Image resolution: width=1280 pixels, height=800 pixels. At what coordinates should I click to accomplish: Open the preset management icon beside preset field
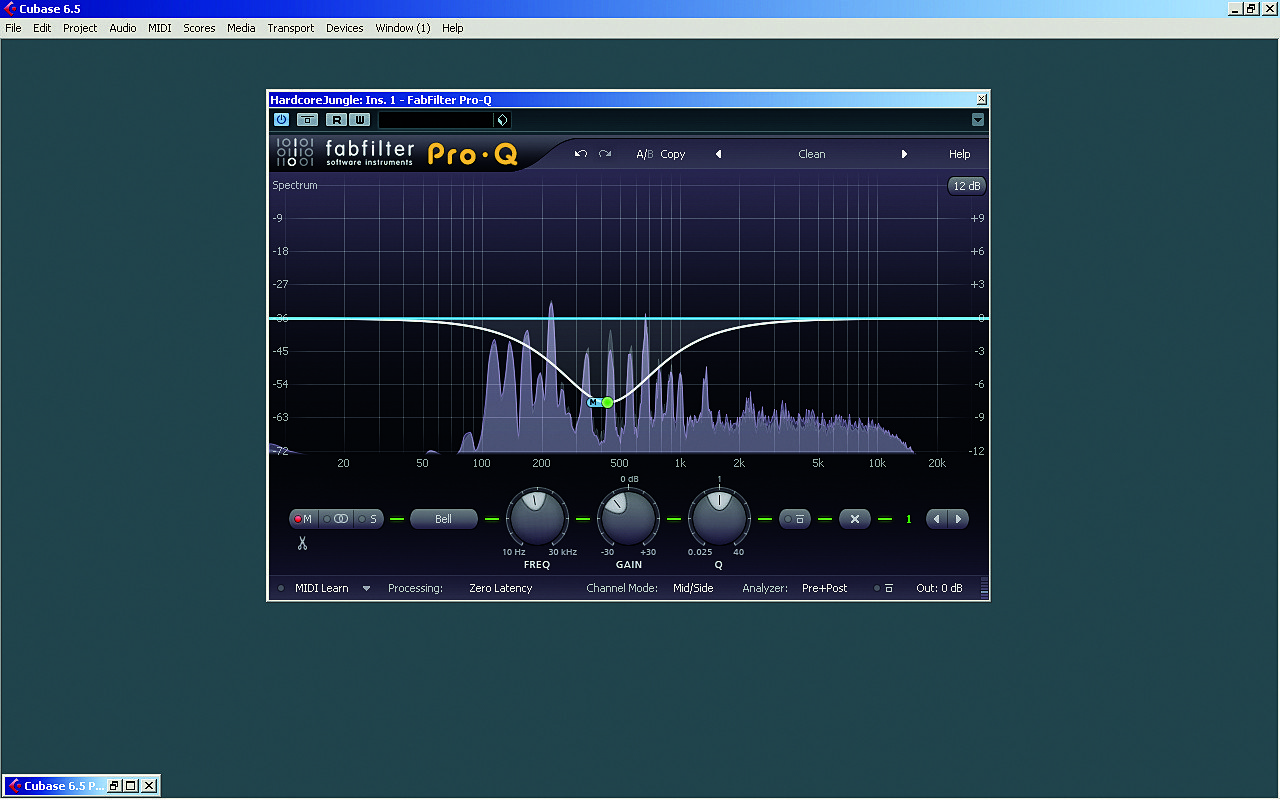coord(502,120)
